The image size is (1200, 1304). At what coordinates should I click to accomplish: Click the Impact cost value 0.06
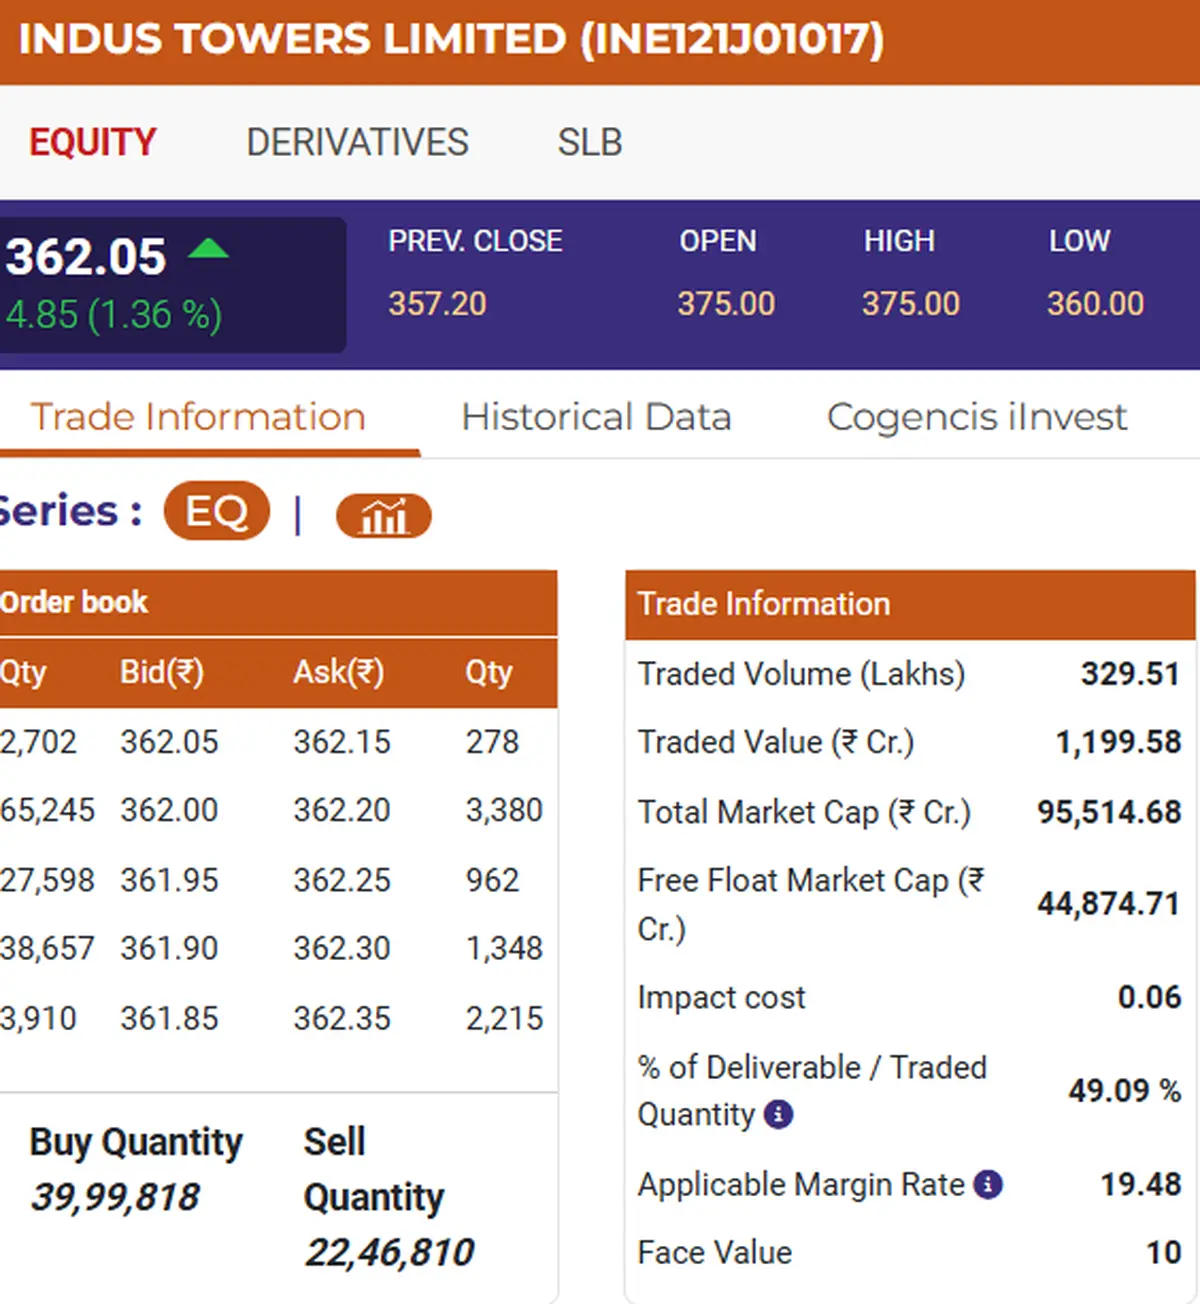[x=1150, y=997]
